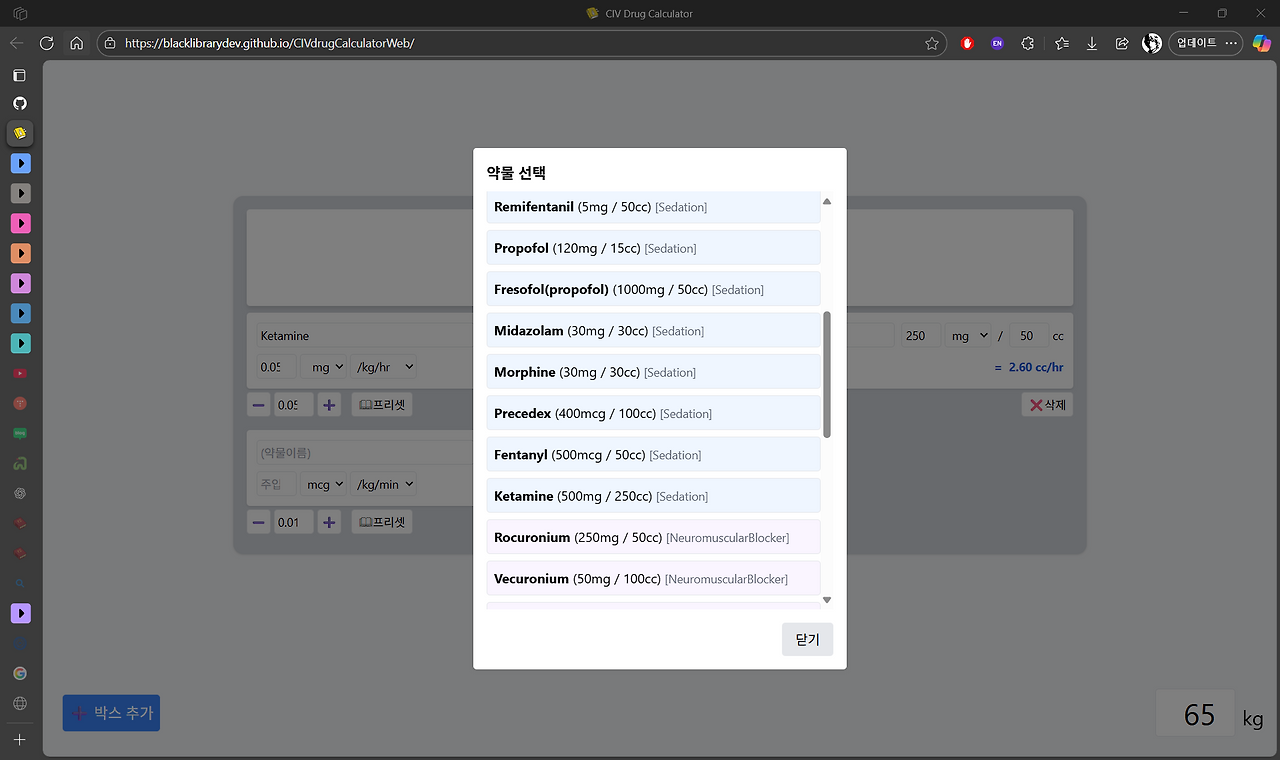Select Rocuronium (250mg / 50cc)

(653, 537)
